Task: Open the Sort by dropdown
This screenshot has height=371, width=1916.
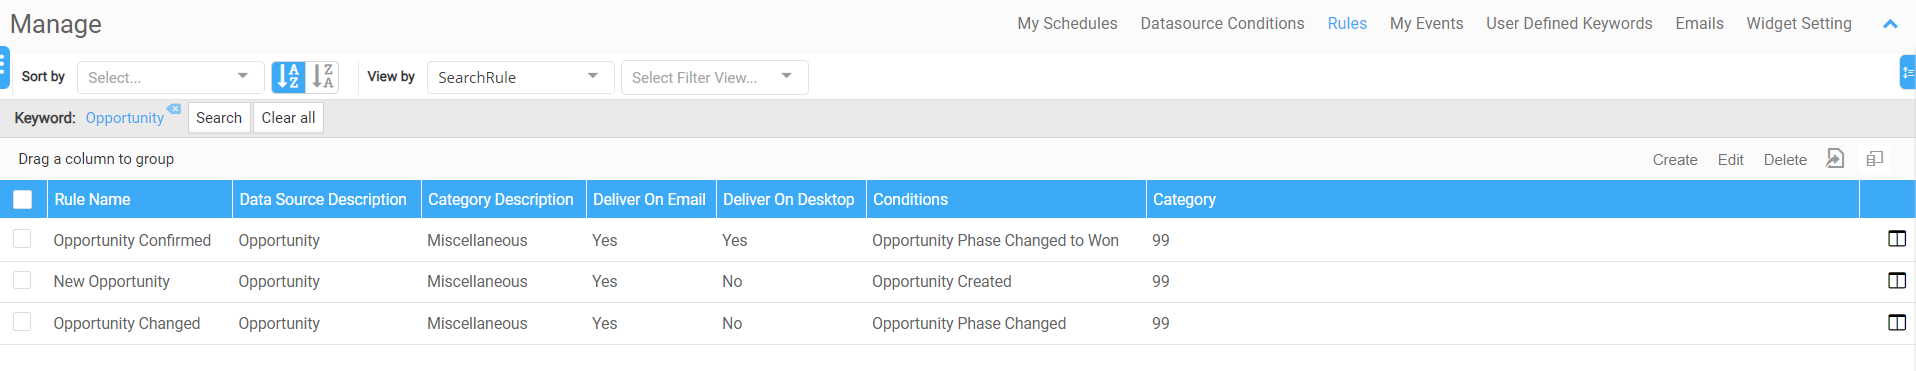Action: pyautogui.click(x=171, y=77)
